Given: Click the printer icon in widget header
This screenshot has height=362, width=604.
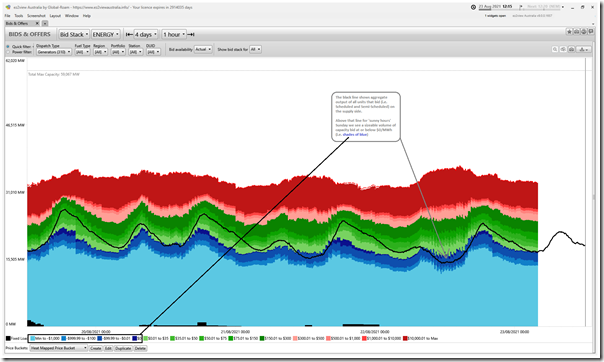Looking at the screenshot, I should (577, 32).
